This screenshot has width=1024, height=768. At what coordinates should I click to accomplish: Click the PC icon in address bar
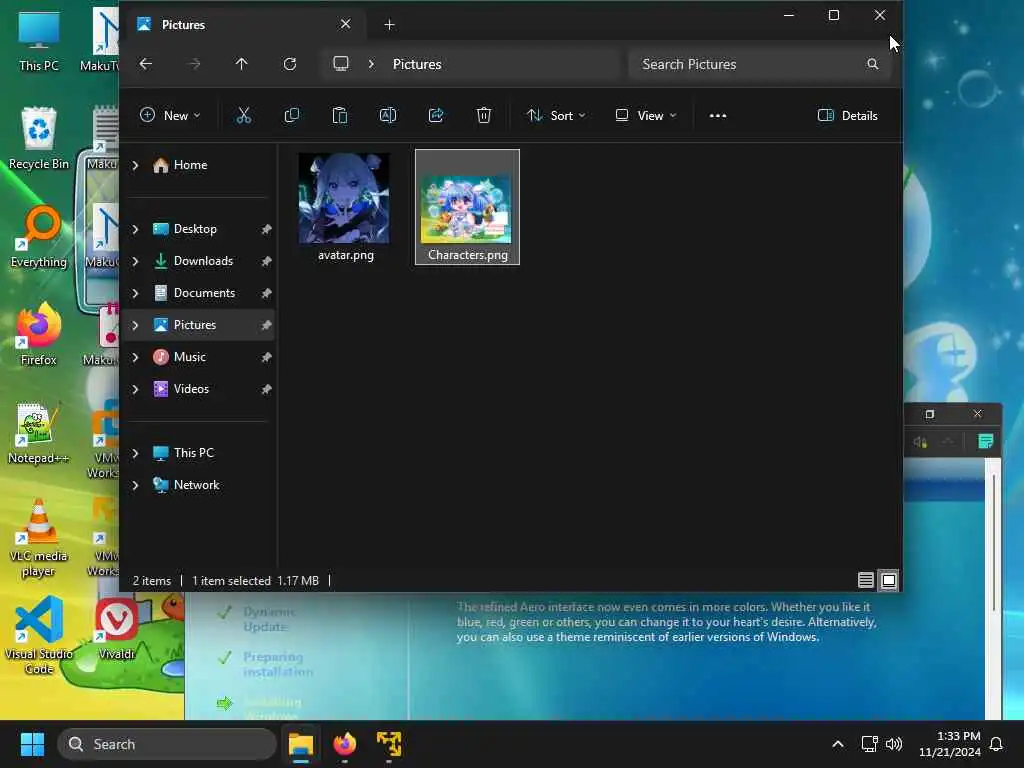point(341,64)
